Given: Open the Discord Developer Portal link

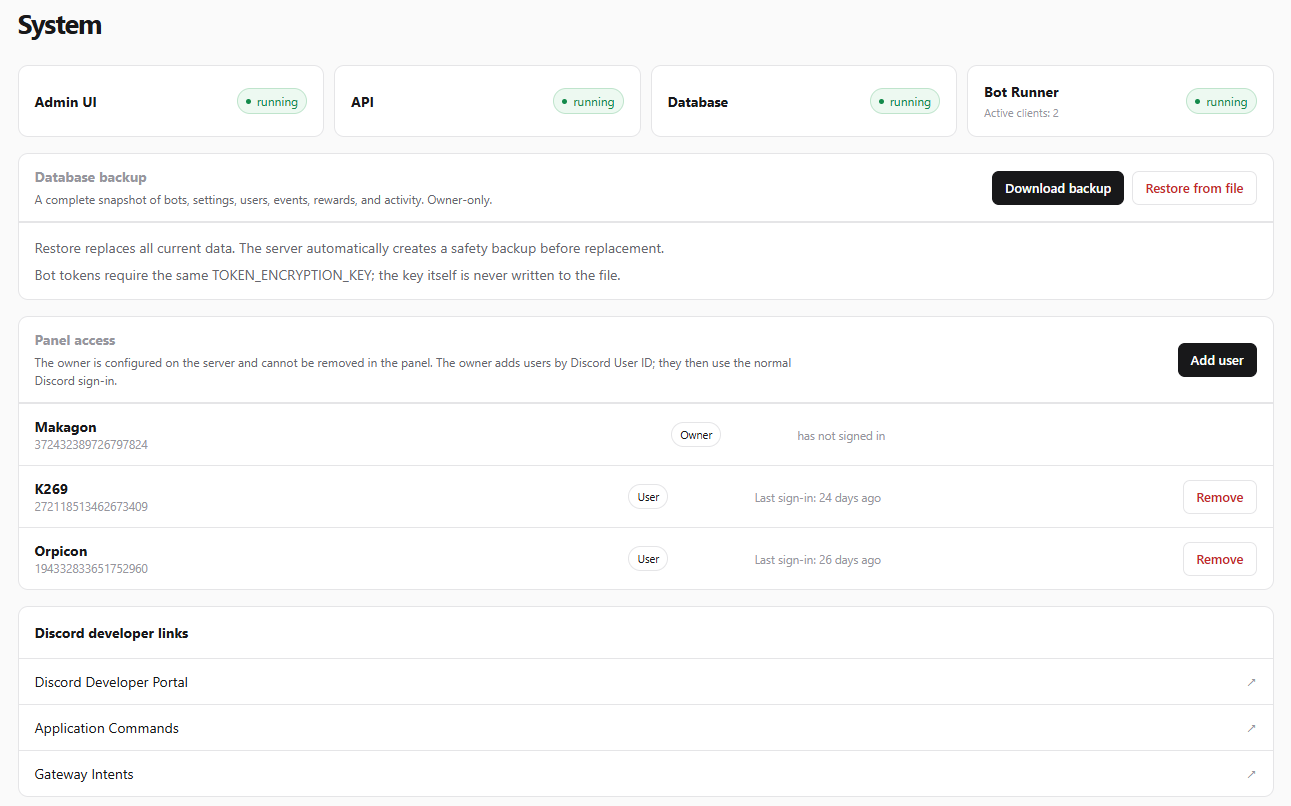Looking at the screenshot, I should click(x=646, y=682).
